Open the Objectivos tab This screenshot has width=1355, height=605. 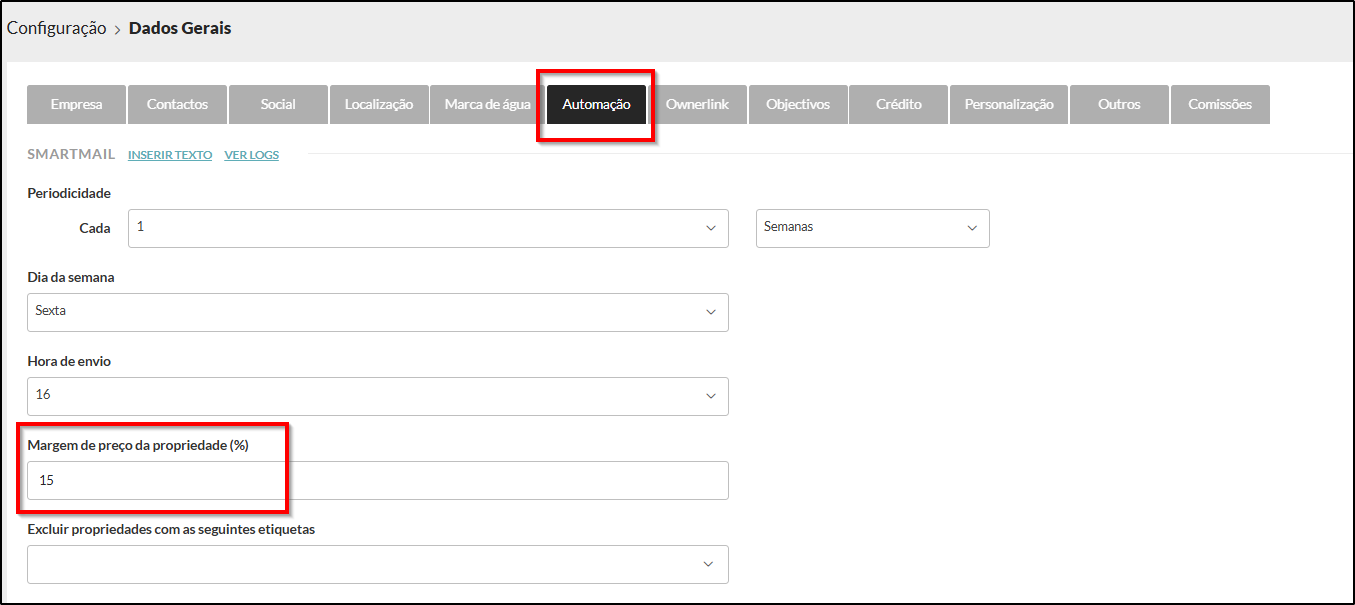click(798, 105)
